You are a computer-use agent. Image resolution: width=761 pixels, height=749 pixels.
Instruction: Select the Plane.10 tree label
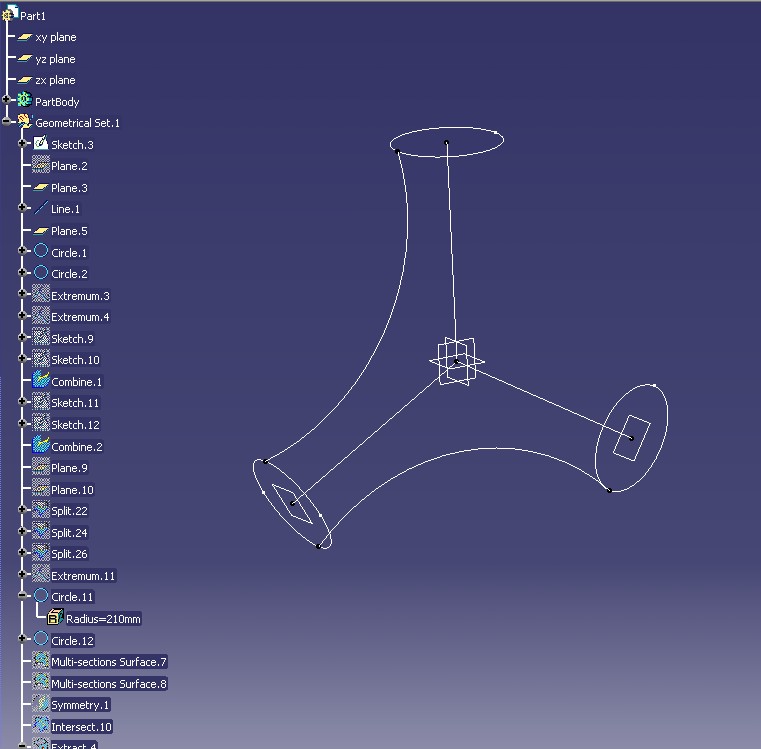pos(72,490)
